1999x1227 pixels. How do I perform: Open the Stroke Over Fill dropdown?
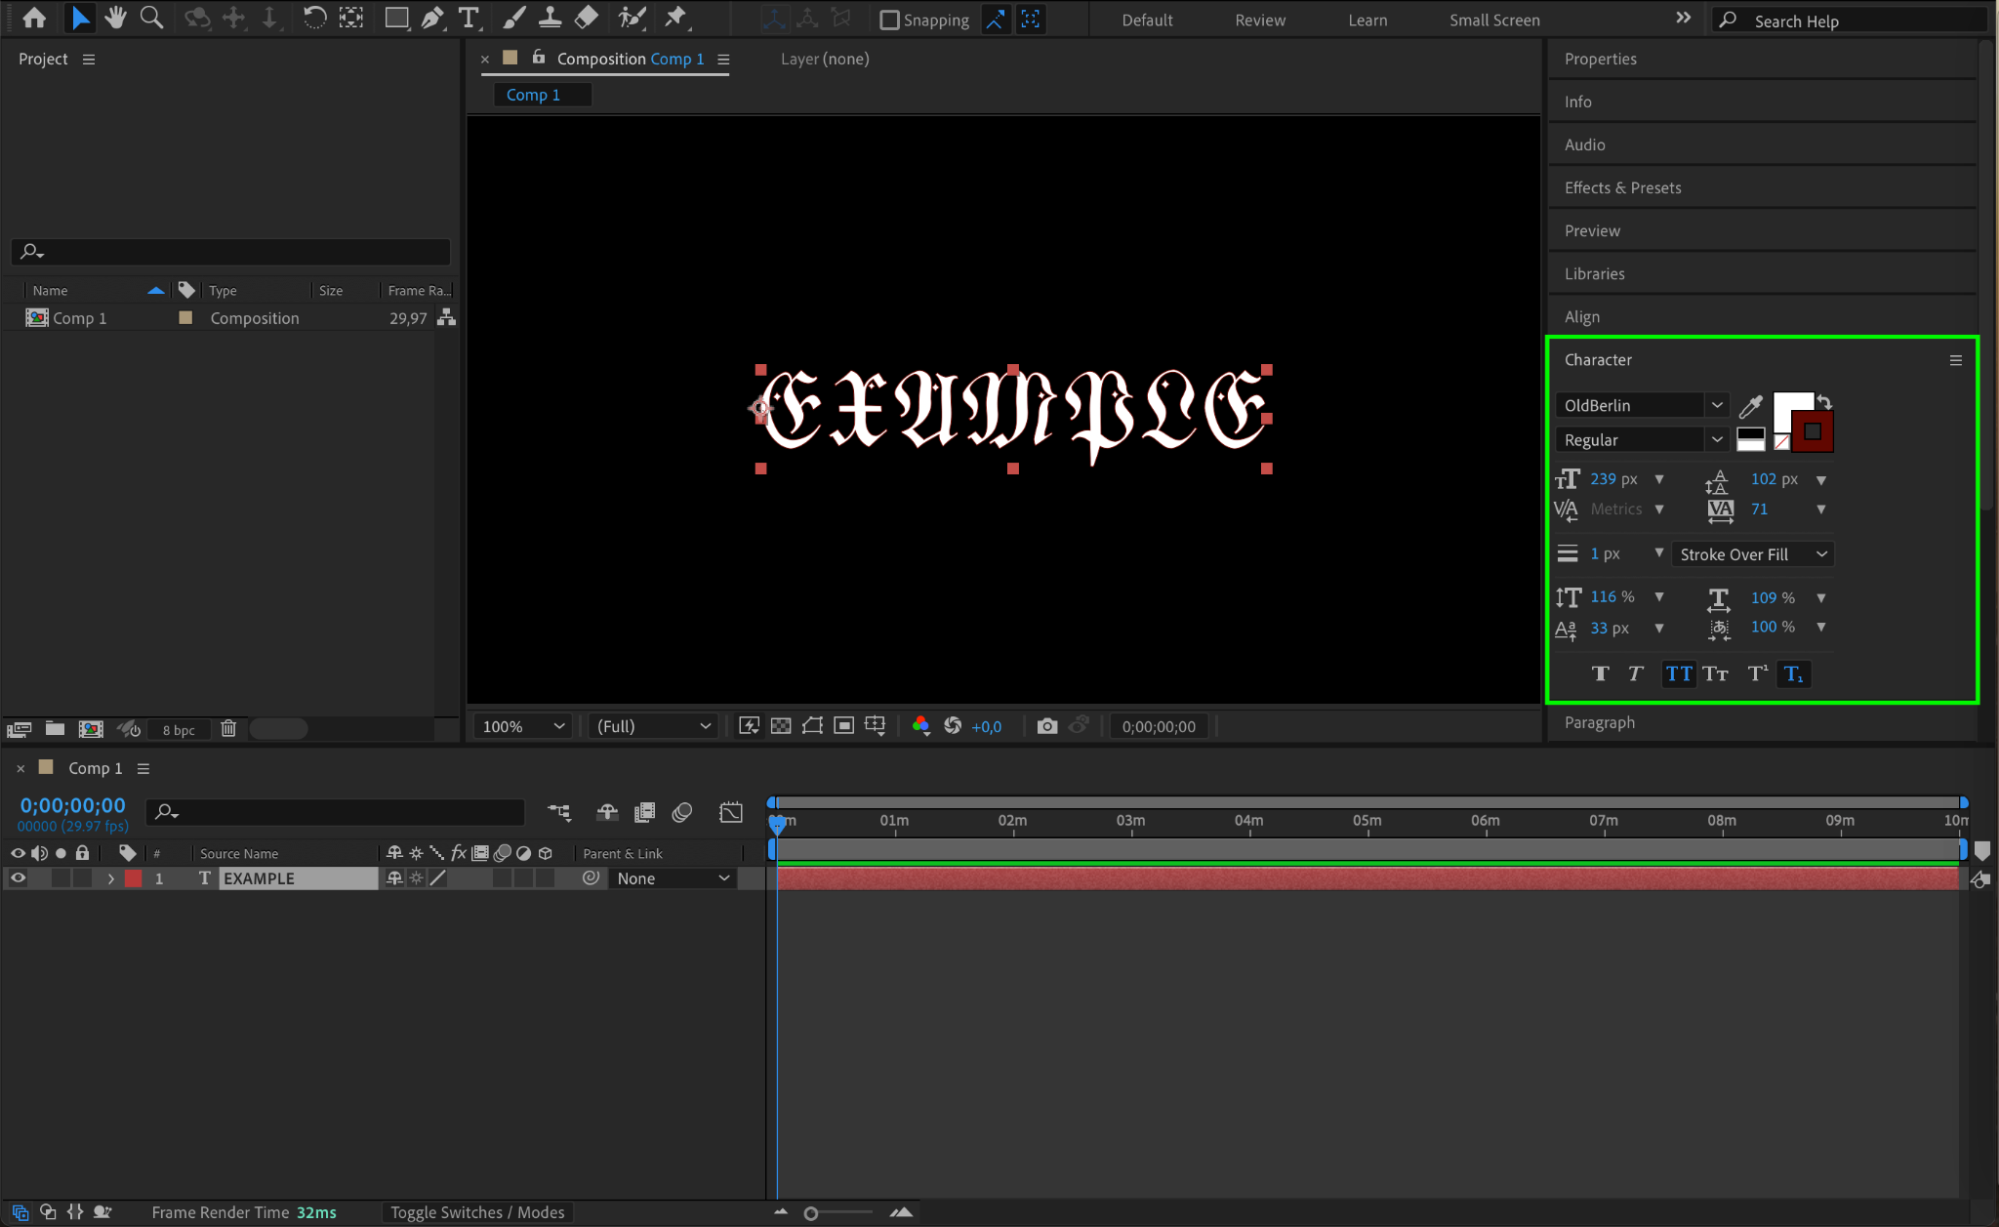pyautogui.click(x=1753, y=554)
